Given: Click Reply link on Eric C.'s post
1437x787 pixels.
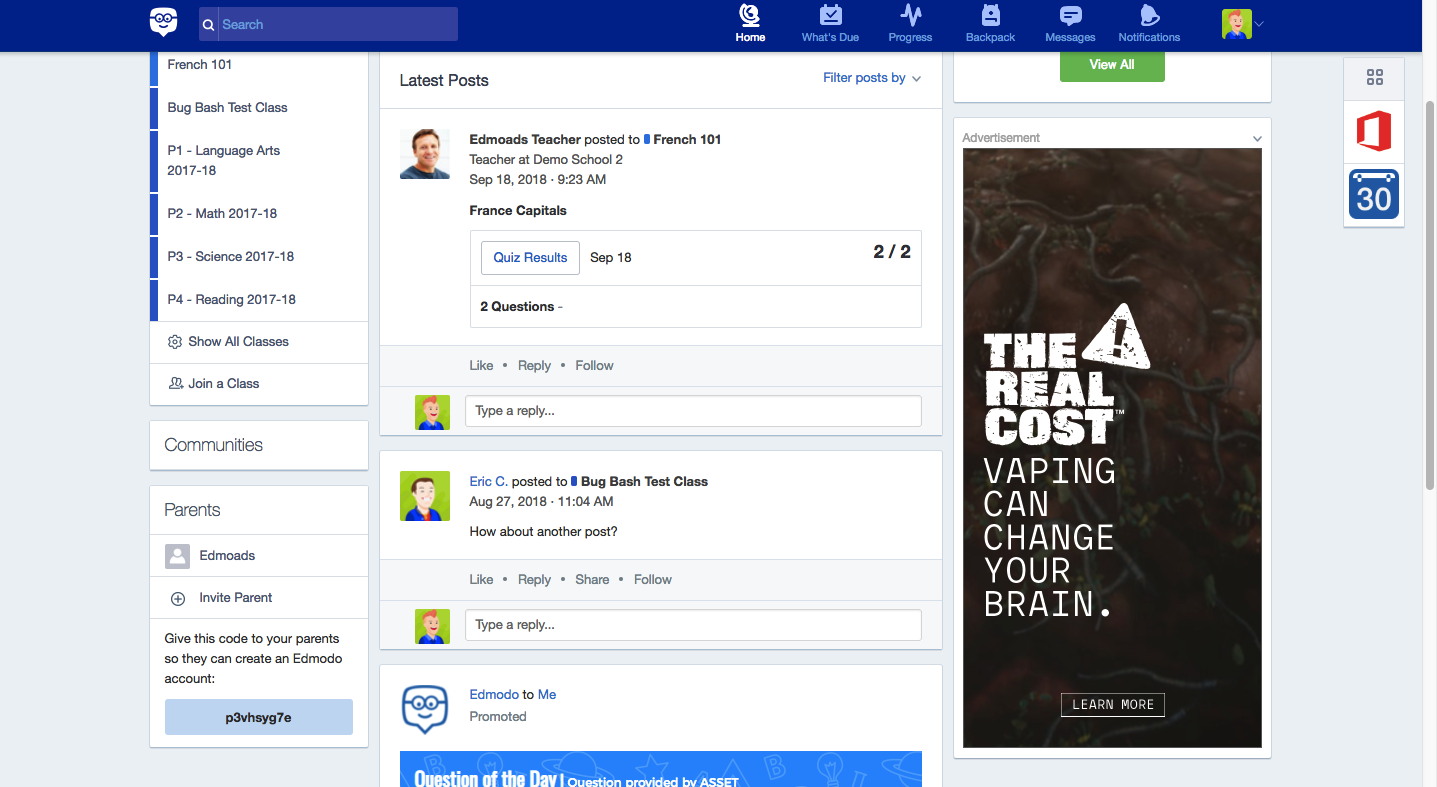Looking at the screenshot, I should pos(534,580).
